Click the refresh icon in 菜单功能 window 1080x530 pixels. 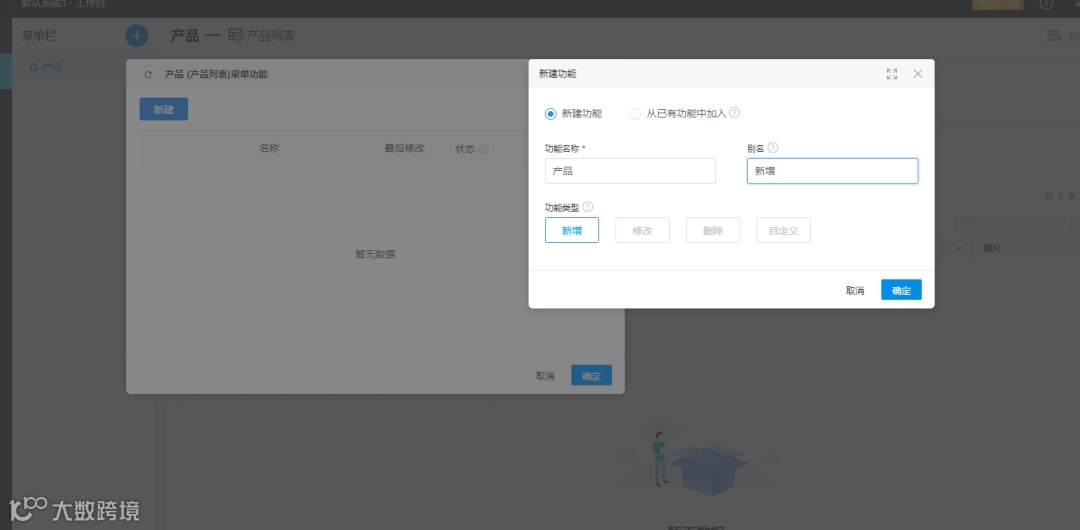[147, 74]
